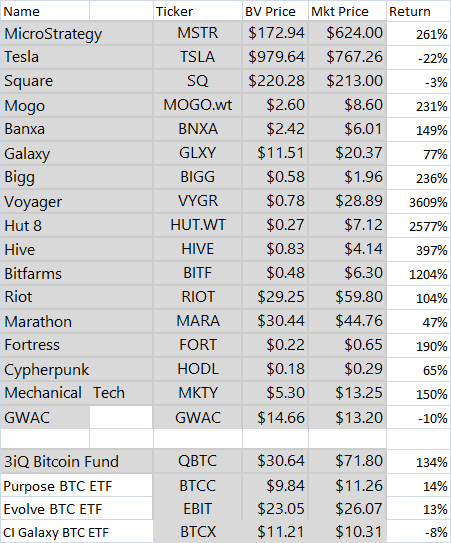Select Marathon's $30.44 BV price cell
The width and height of the screenshot is (451, 543).
click(275, 321)
